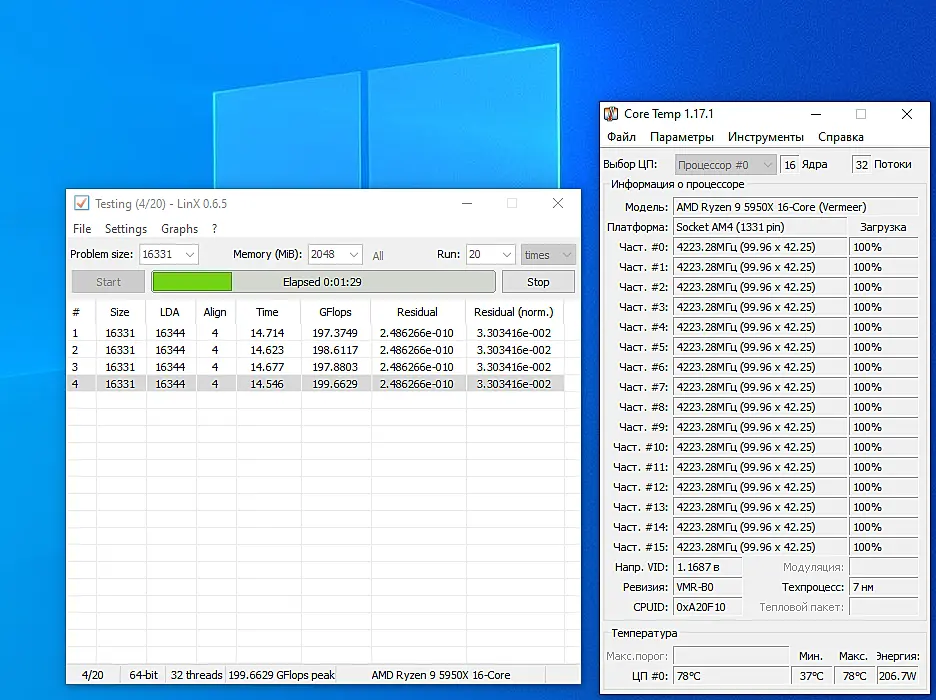
Task: Click the LinX checkmark app icon
Action: (82, 203)
